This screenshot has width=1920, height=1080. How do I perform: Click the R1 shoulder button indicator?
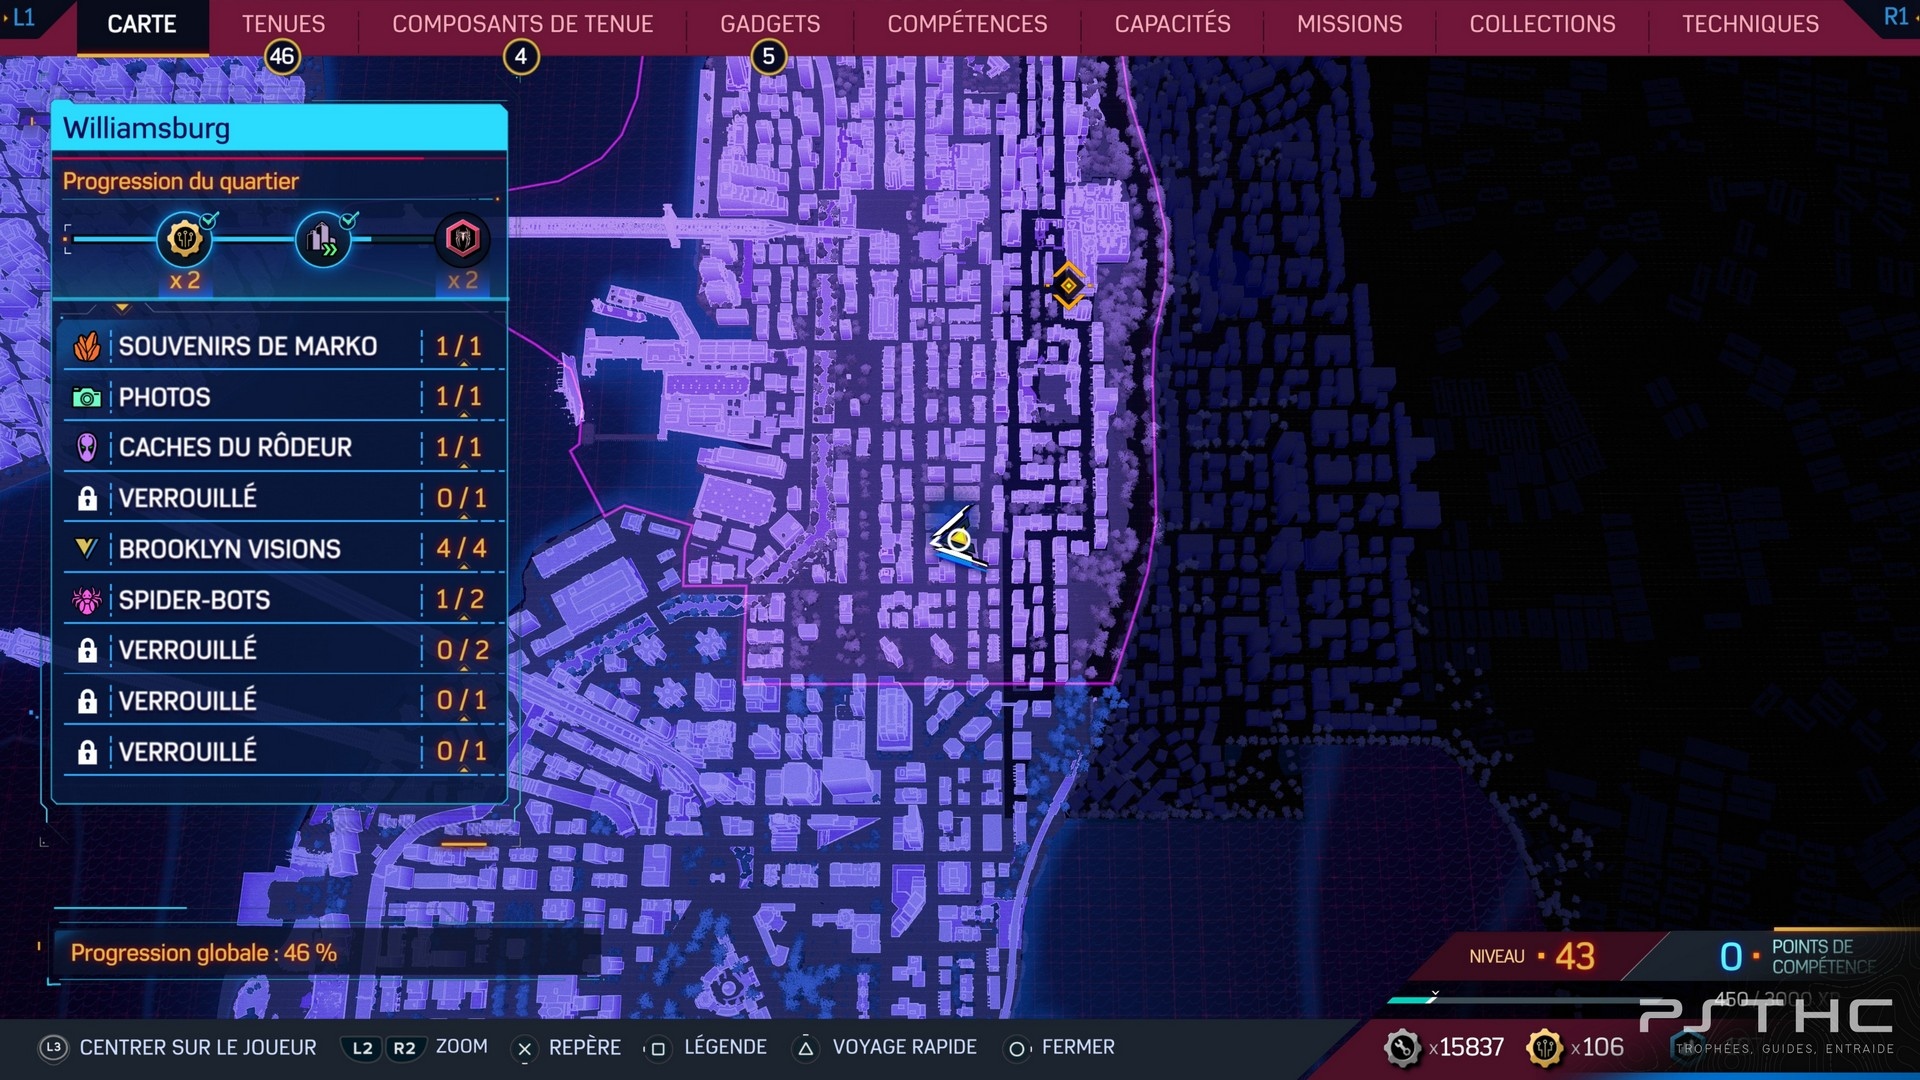(1895, 17)
